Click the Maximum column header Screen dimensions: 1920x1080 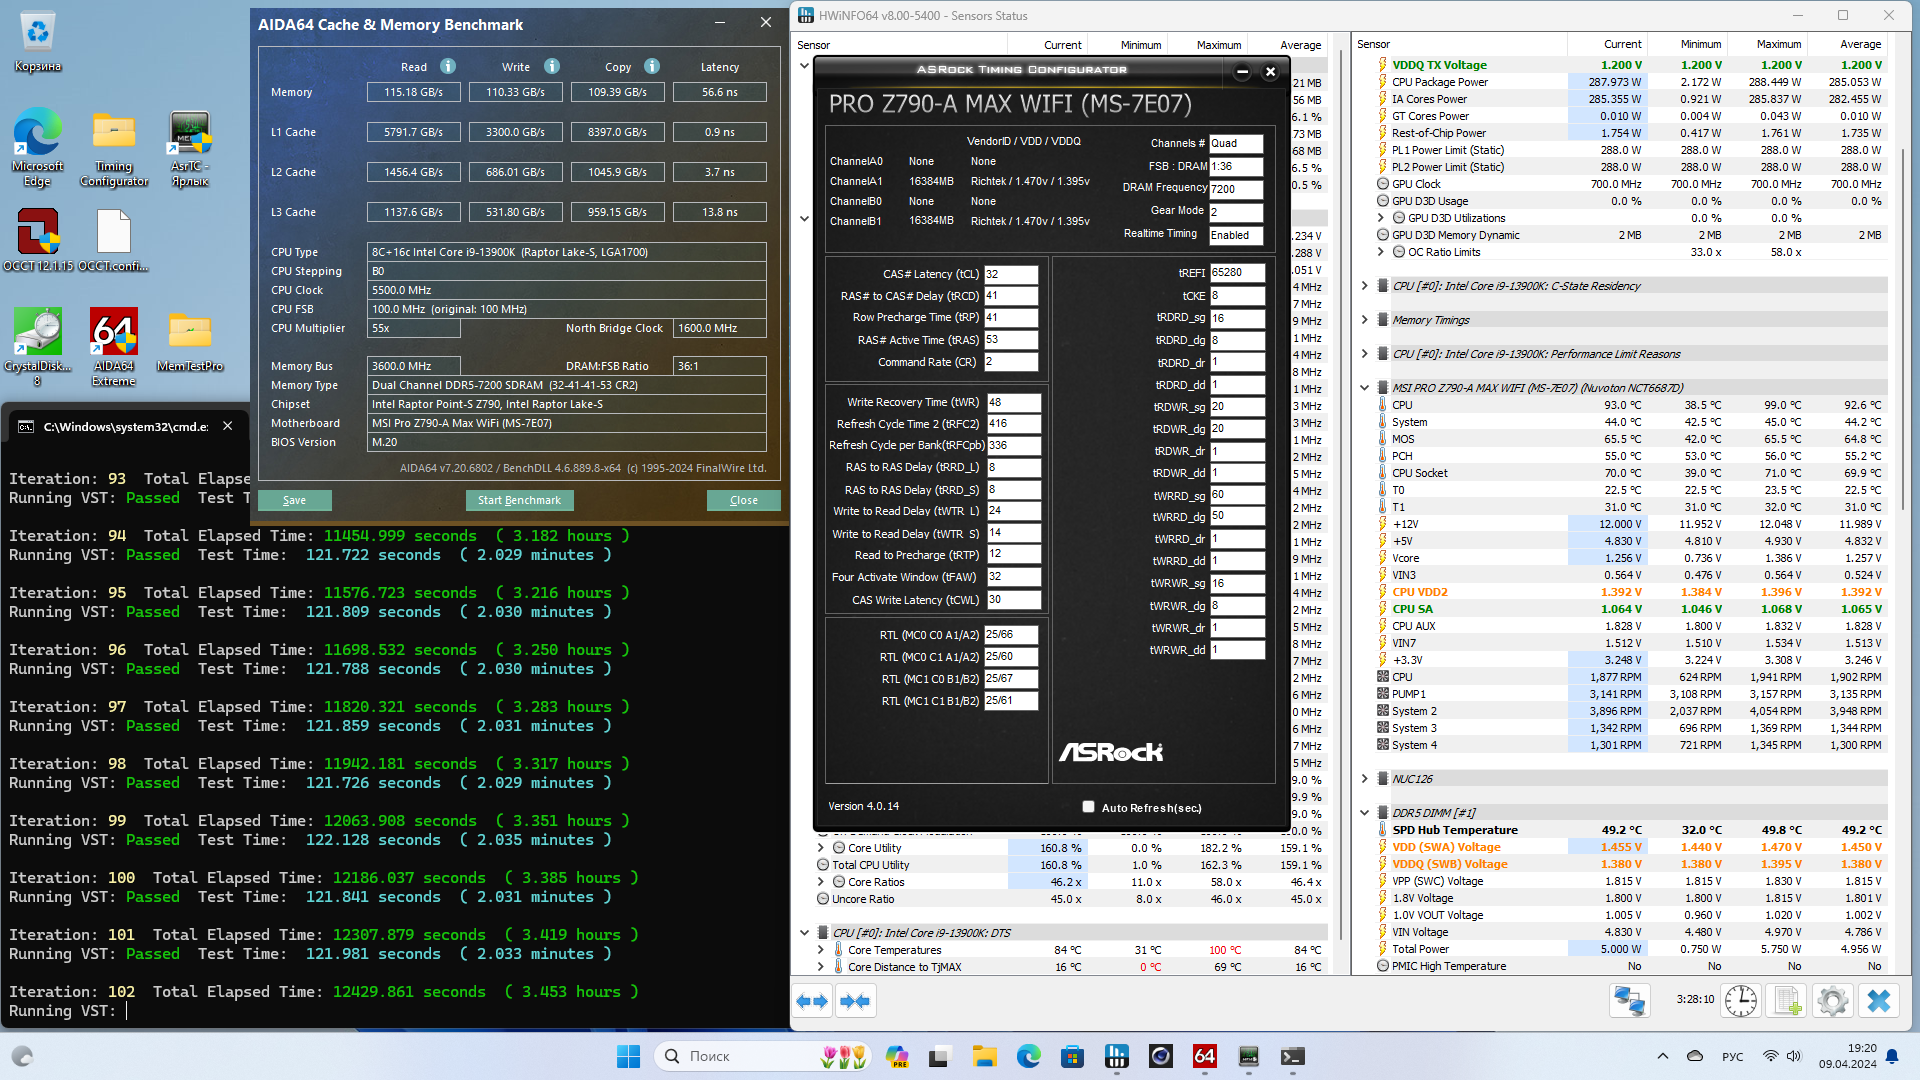(x=1218, y=45)
